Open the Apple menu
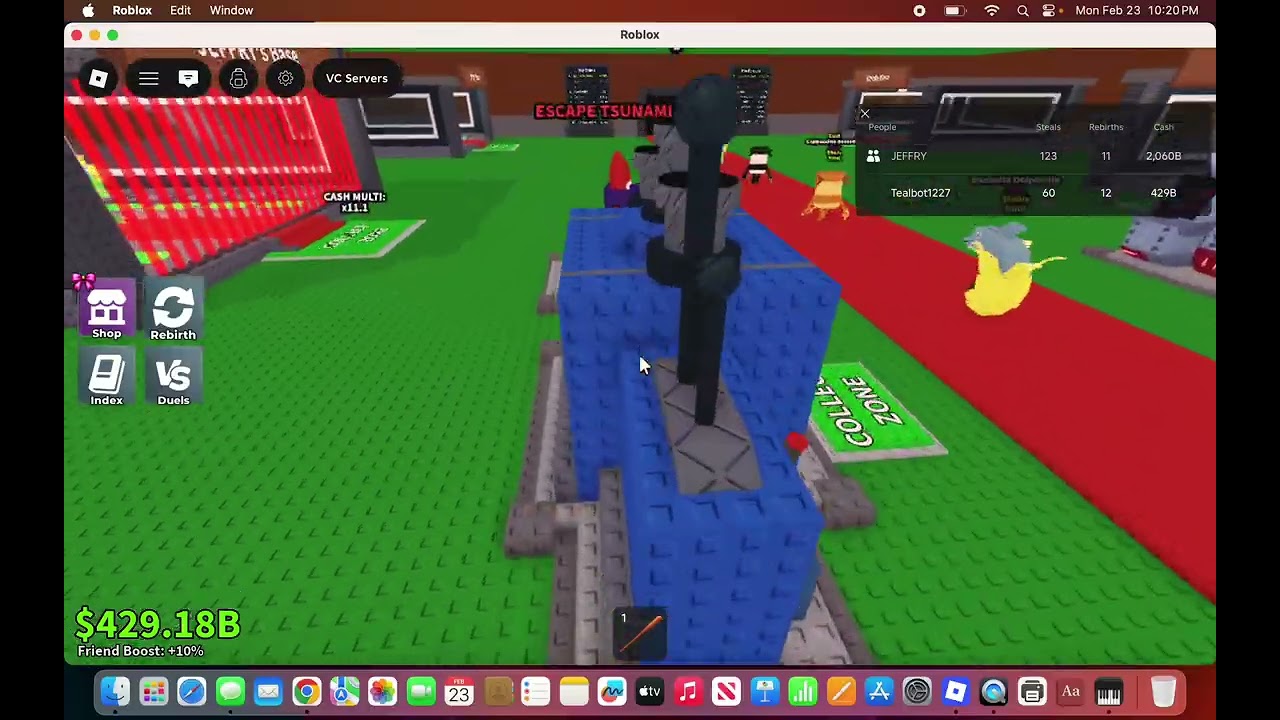Viewport: 1280px width, 720px height. pos(88,10)
